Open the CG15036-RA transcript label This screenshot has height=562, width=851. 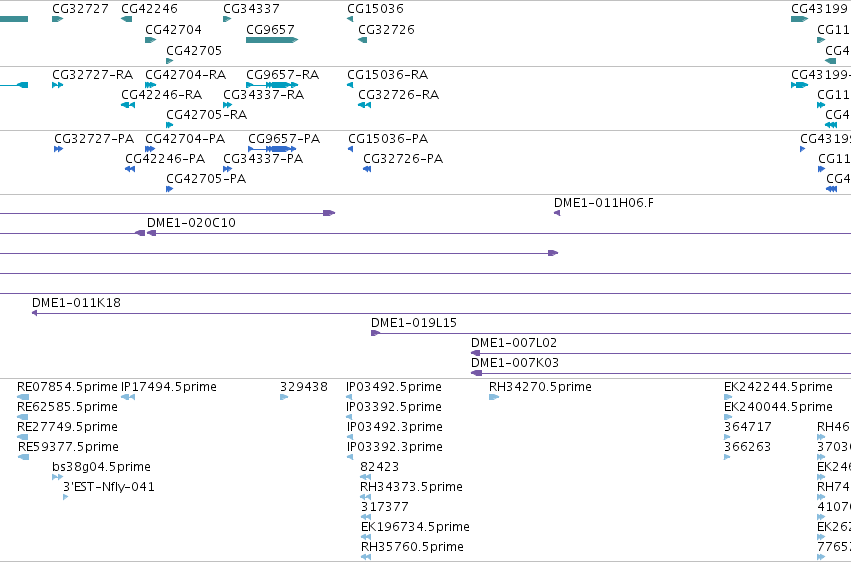pos(388,74)
